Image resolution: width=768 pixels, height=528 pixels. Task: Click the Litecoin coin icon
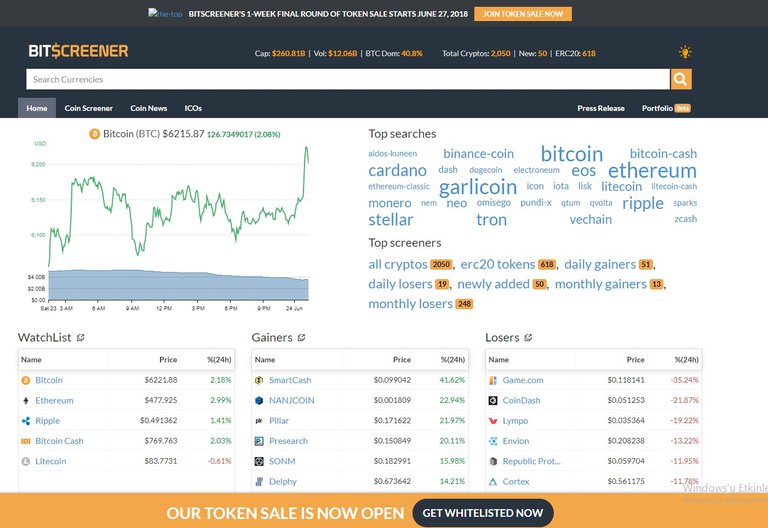(x=26, y=461)
